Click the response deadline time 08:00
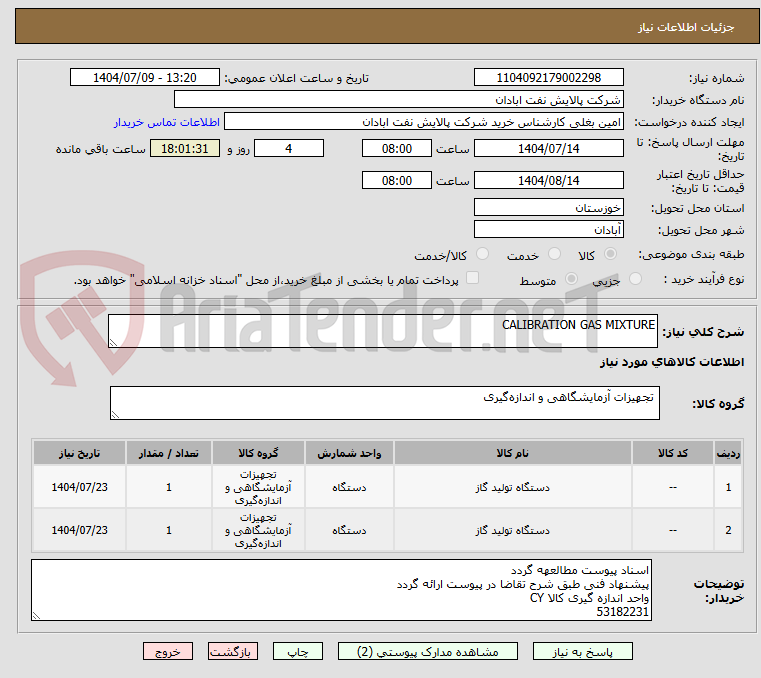This screenshot has height=678, width=761. click(x=397, y=149)
